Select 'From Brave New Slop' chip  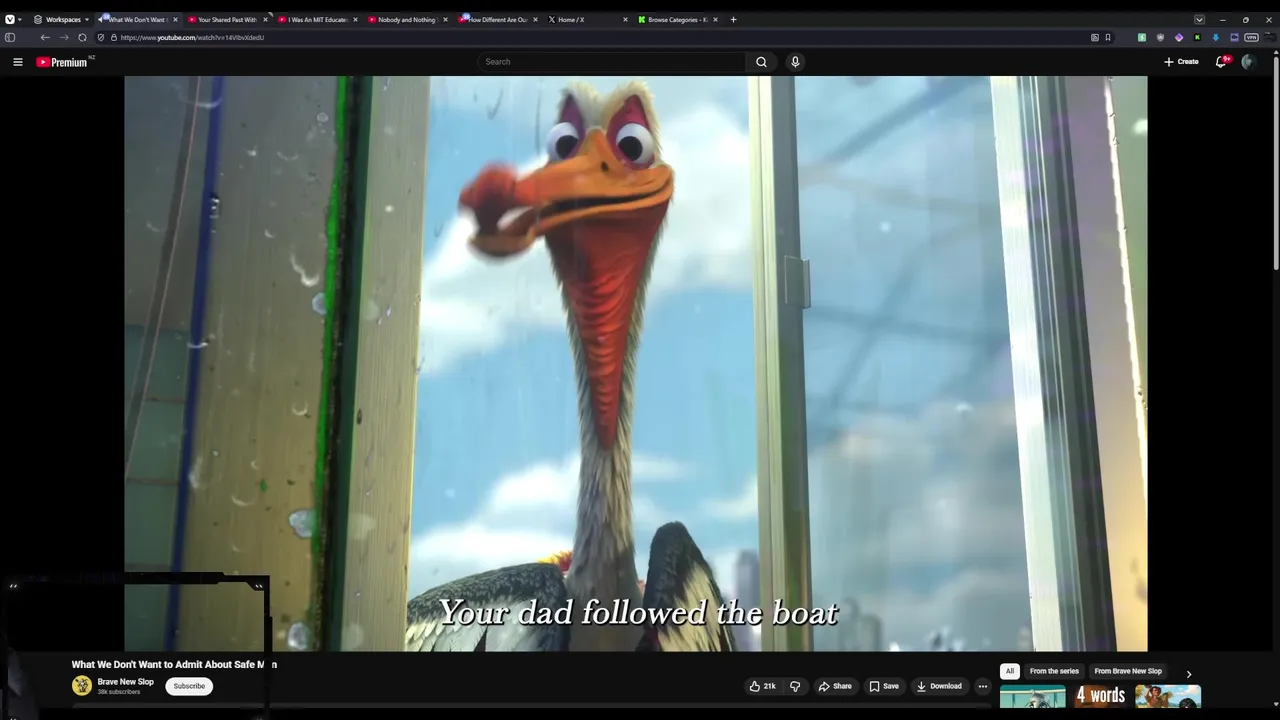point(1128,671)
